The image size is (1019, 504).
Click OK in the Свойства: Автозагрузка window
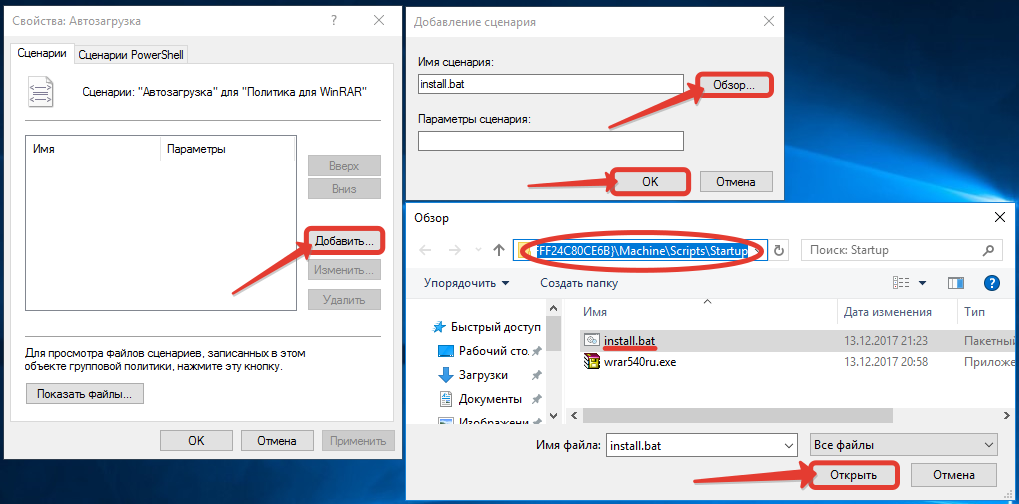click(196, 441)
